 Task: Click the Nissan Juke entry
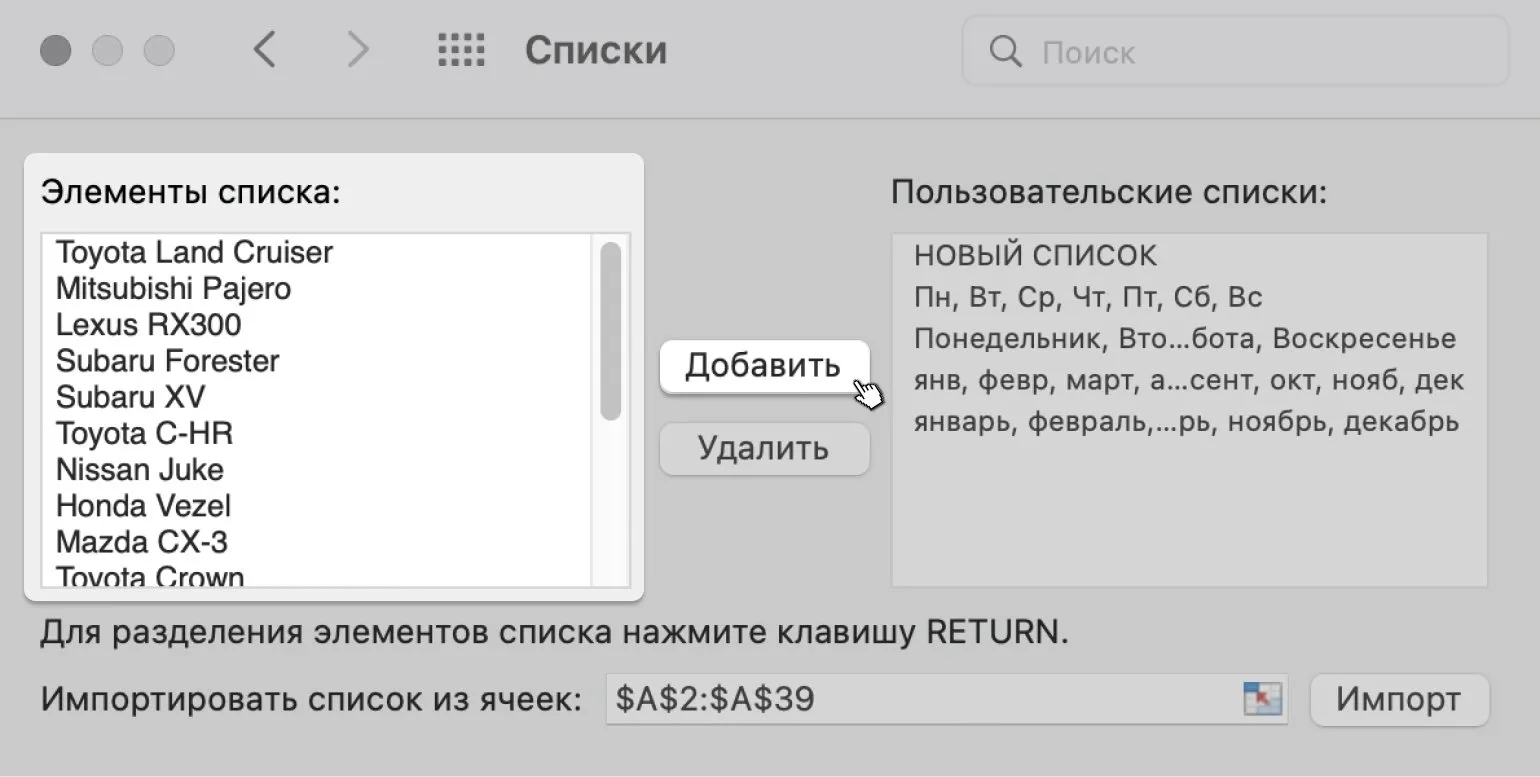click(140, 469)
